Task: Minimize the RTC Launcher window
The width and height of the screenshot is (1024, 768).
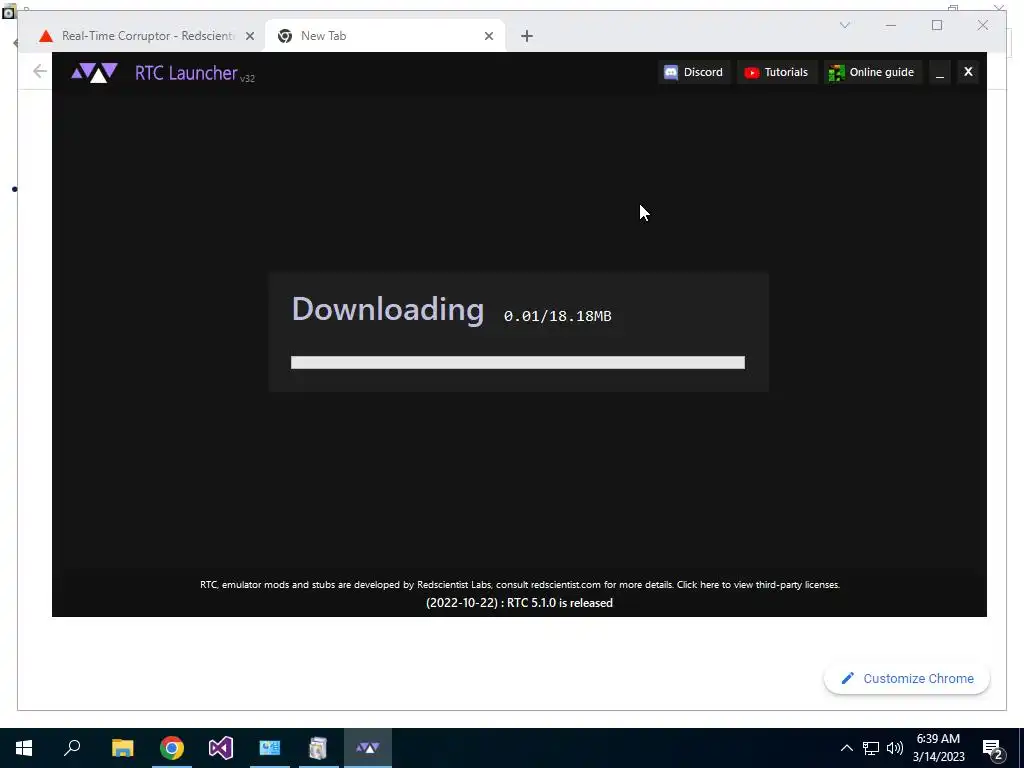Action: click(x=940, y=72)
